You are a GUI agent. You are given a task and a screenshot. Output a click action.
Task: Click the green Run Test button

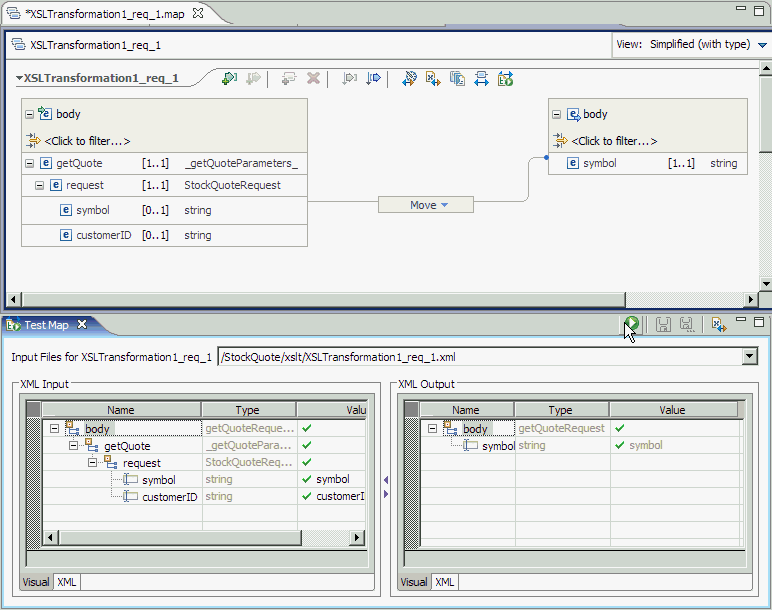[x=631, y=324]
